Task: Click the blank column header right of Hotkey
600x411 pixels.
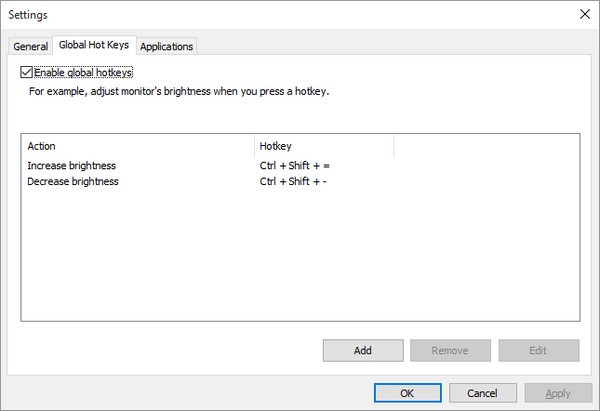Action: pos(486,146)
